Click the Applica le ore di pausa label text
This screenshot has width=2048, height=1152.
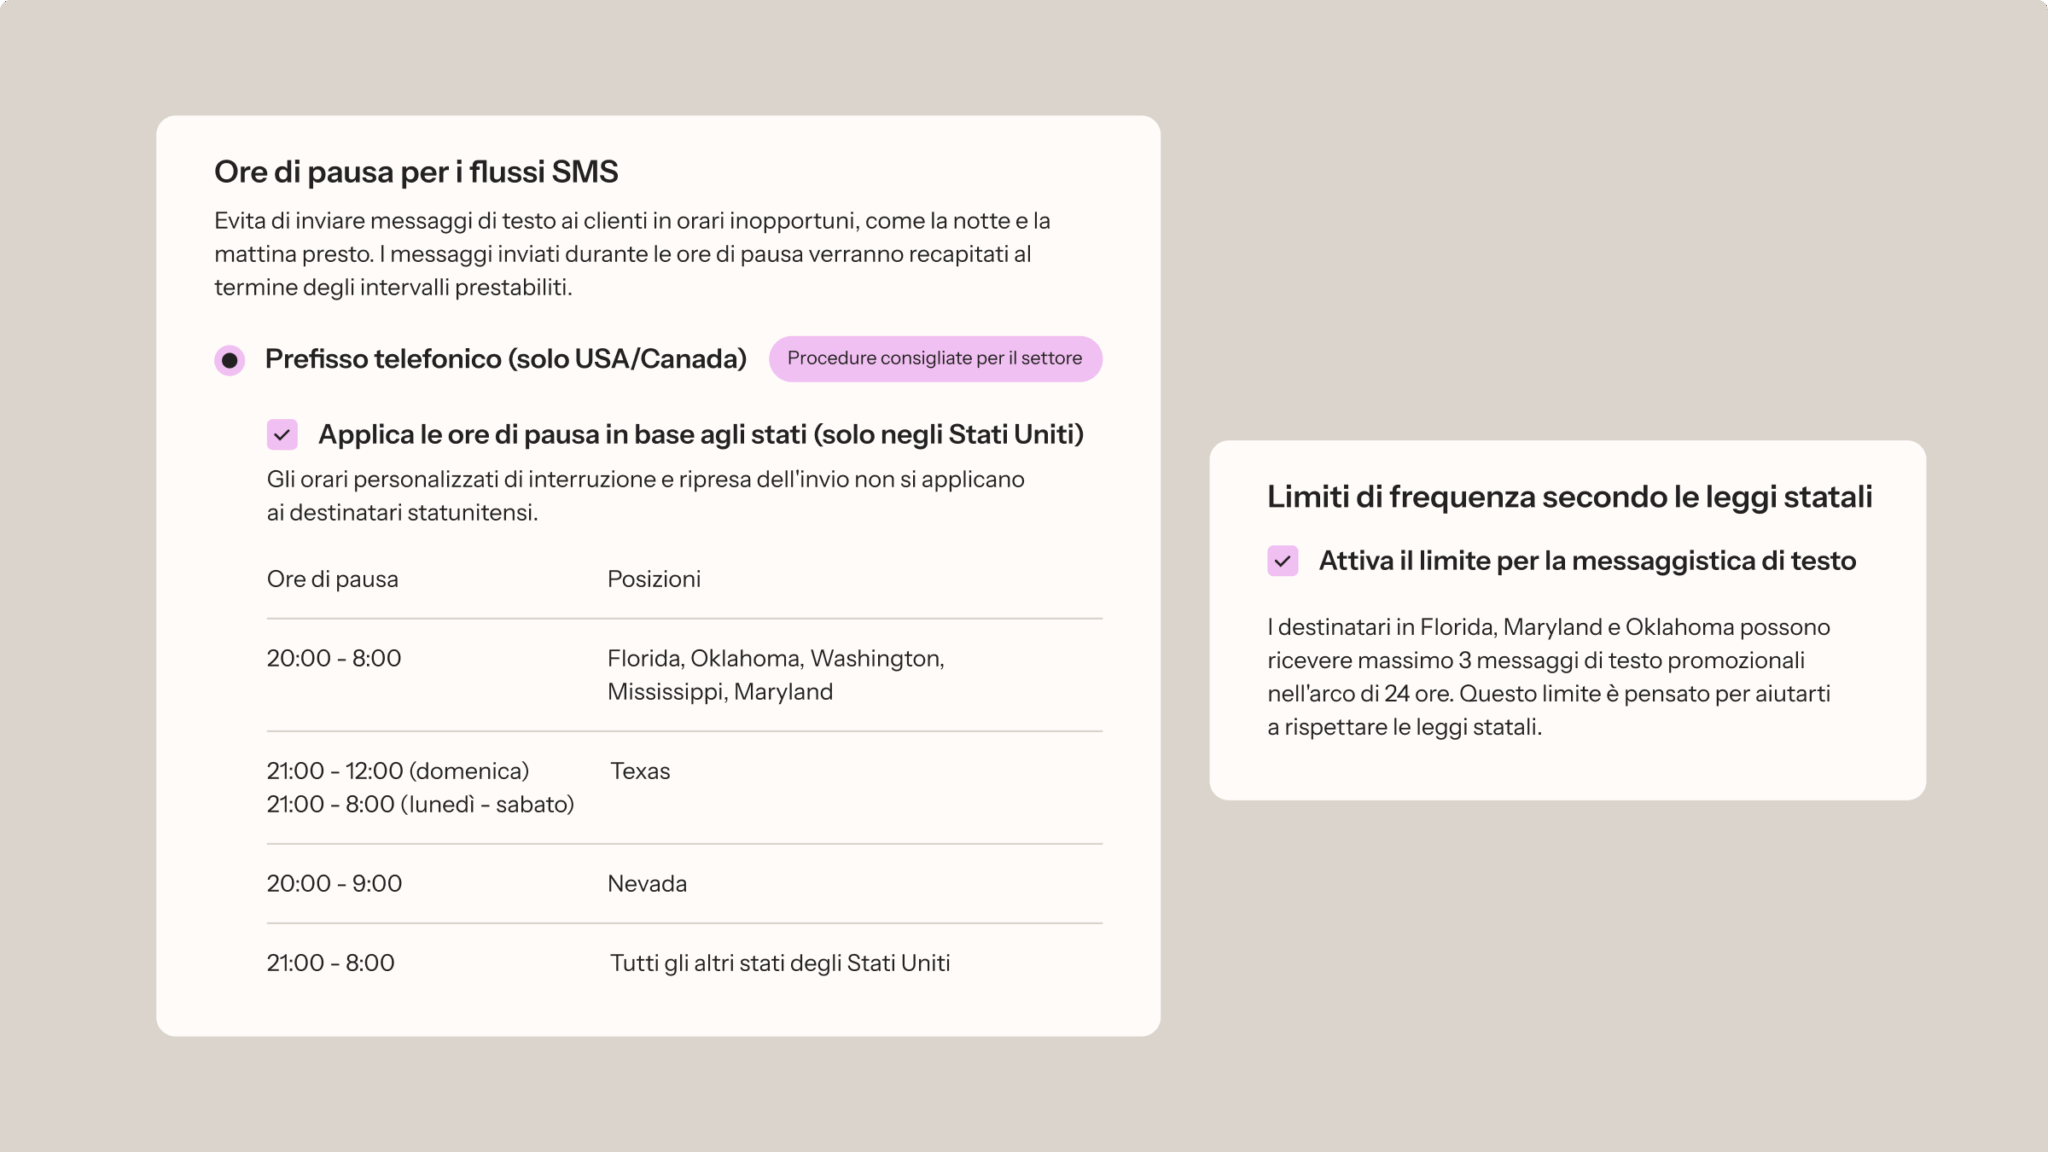700,435
